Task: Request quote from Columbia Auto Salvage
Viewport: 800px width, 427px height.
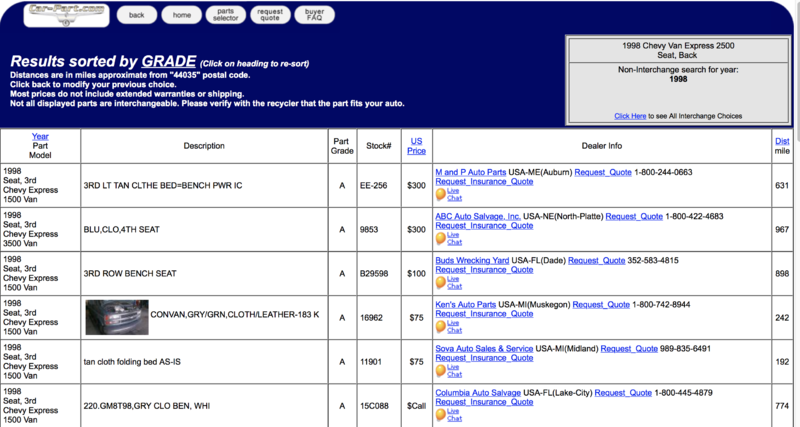Action: 623,393
